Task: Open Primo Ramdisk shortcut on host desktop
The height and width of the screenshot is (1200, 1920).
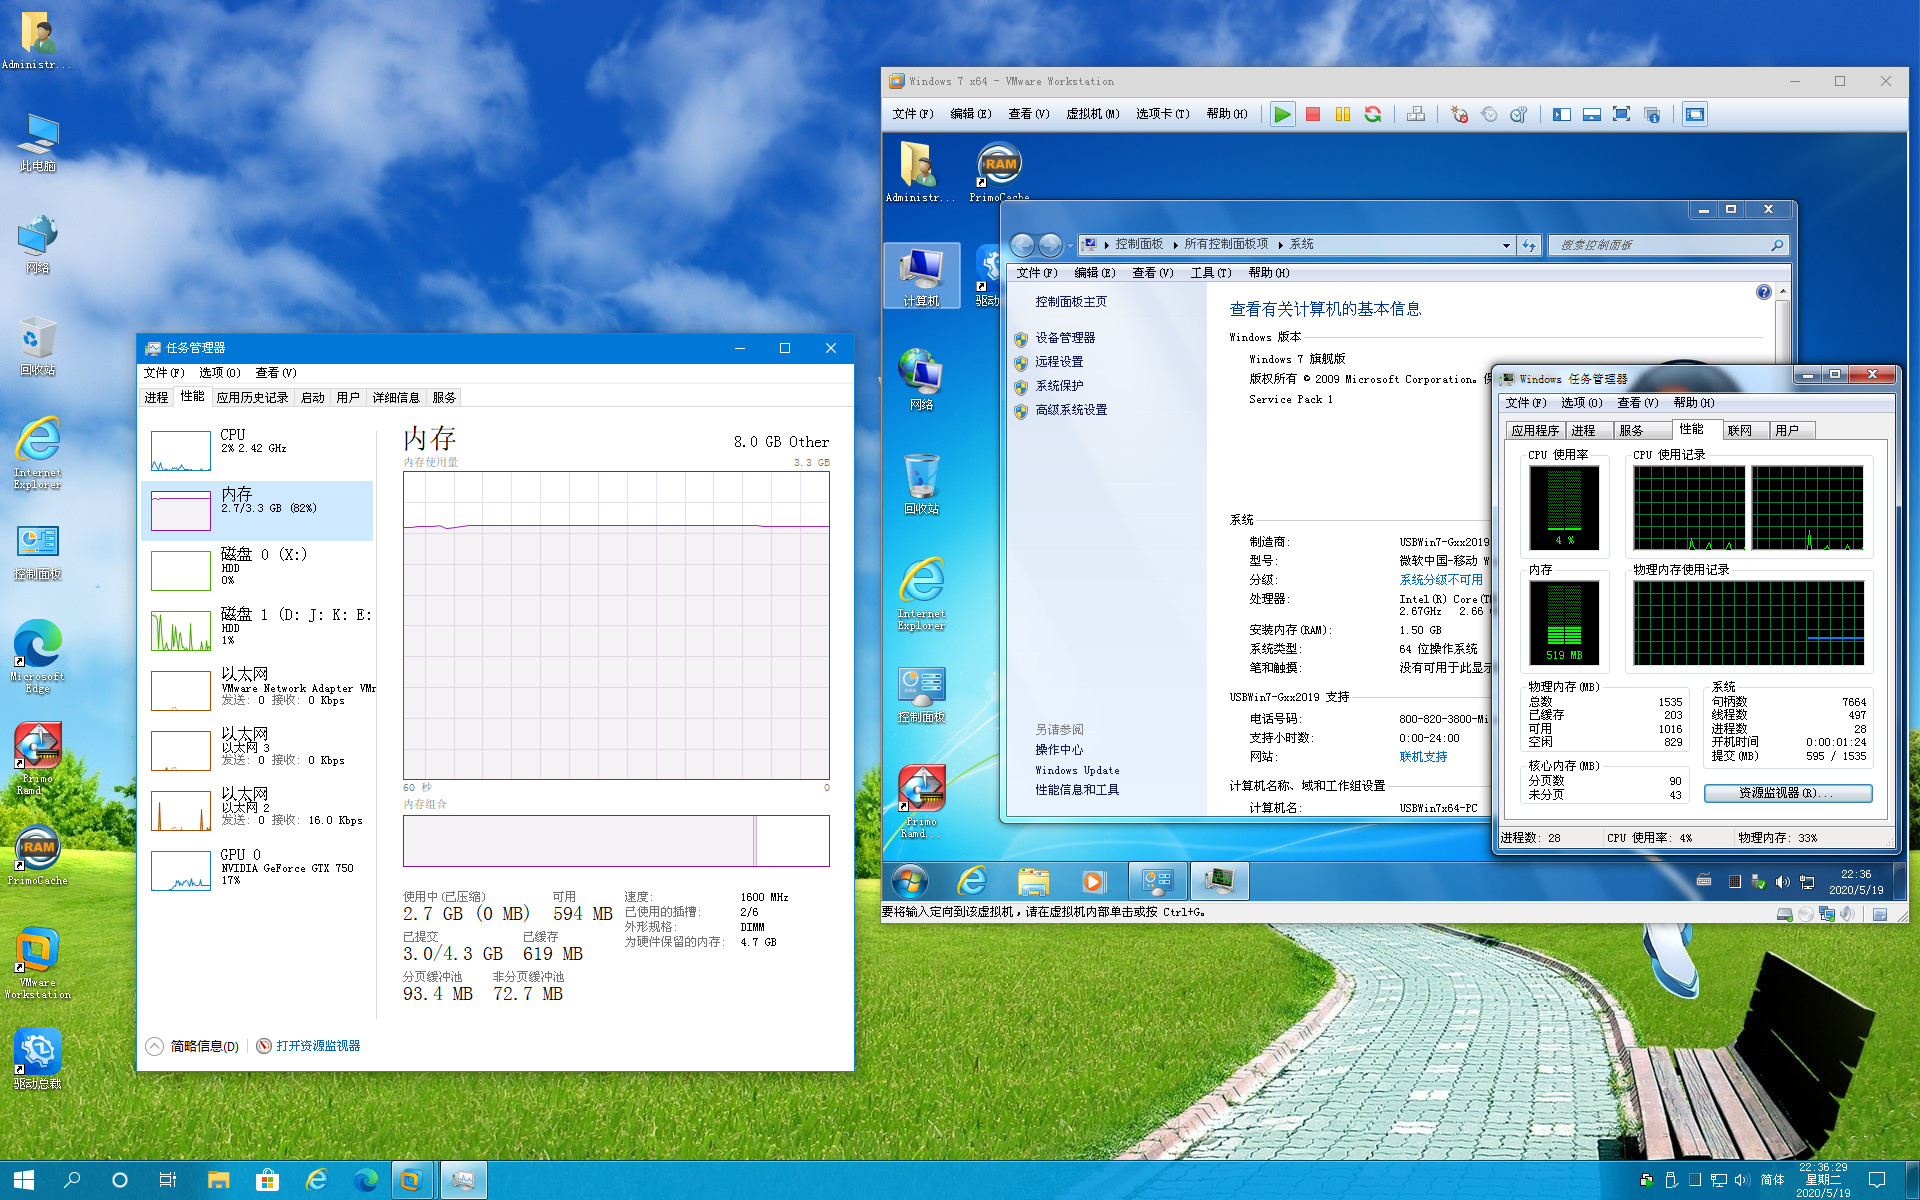Action: tap(37, 758)
